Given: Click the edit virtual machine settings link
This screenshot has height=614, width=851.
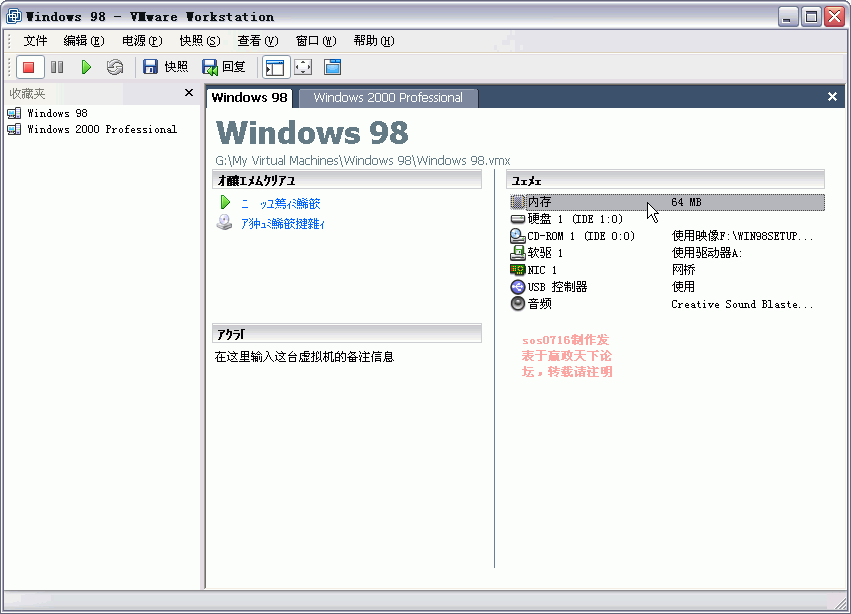Looking at the screenshot, I should (x=283, y=224).
